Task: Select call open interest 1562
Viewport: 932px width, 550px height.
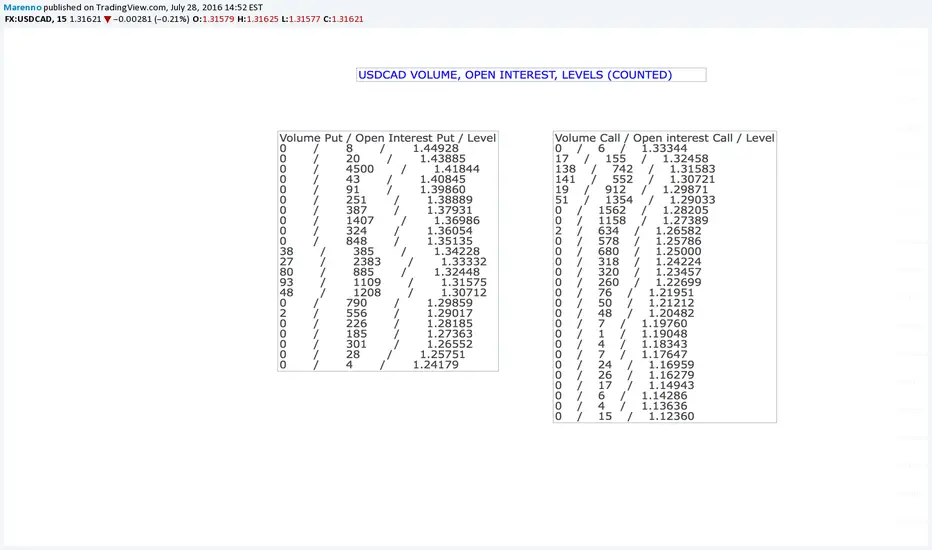Action: (612, 210)
